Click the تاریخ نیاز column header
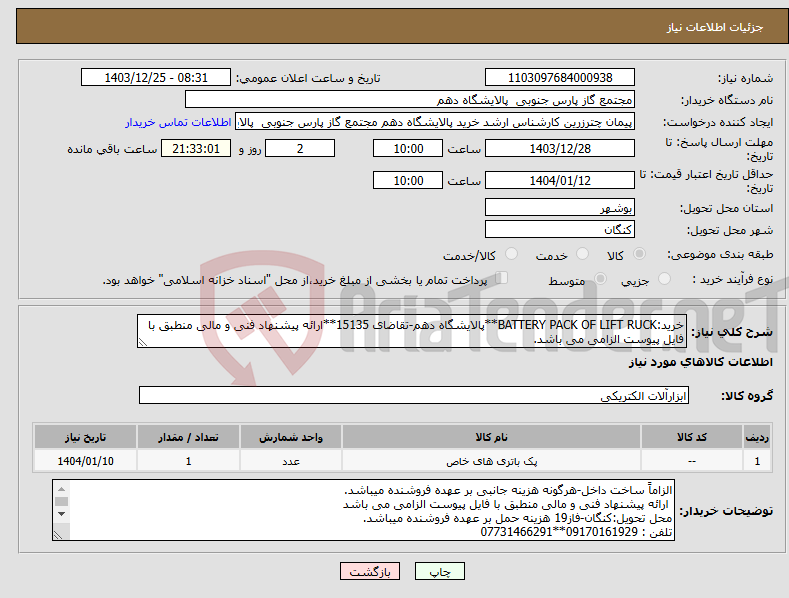 [85, 437]
